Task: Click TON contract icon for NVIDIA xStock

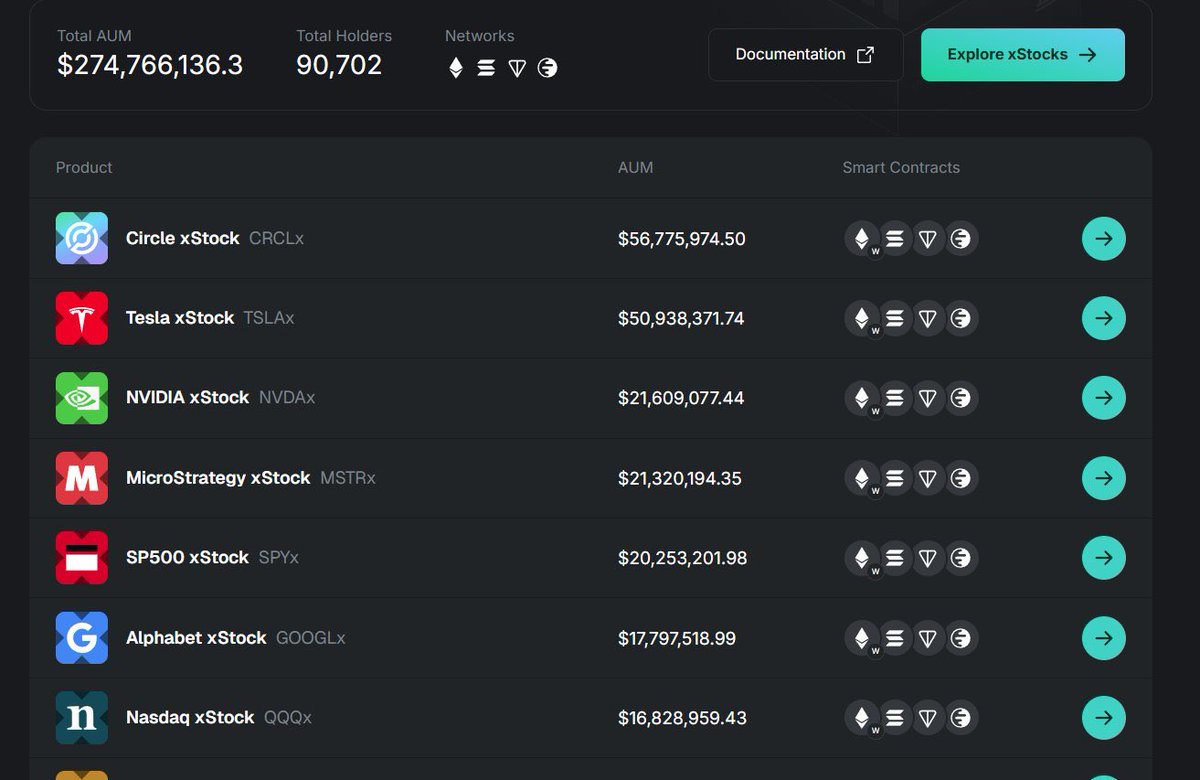Action: coord(928,398)
